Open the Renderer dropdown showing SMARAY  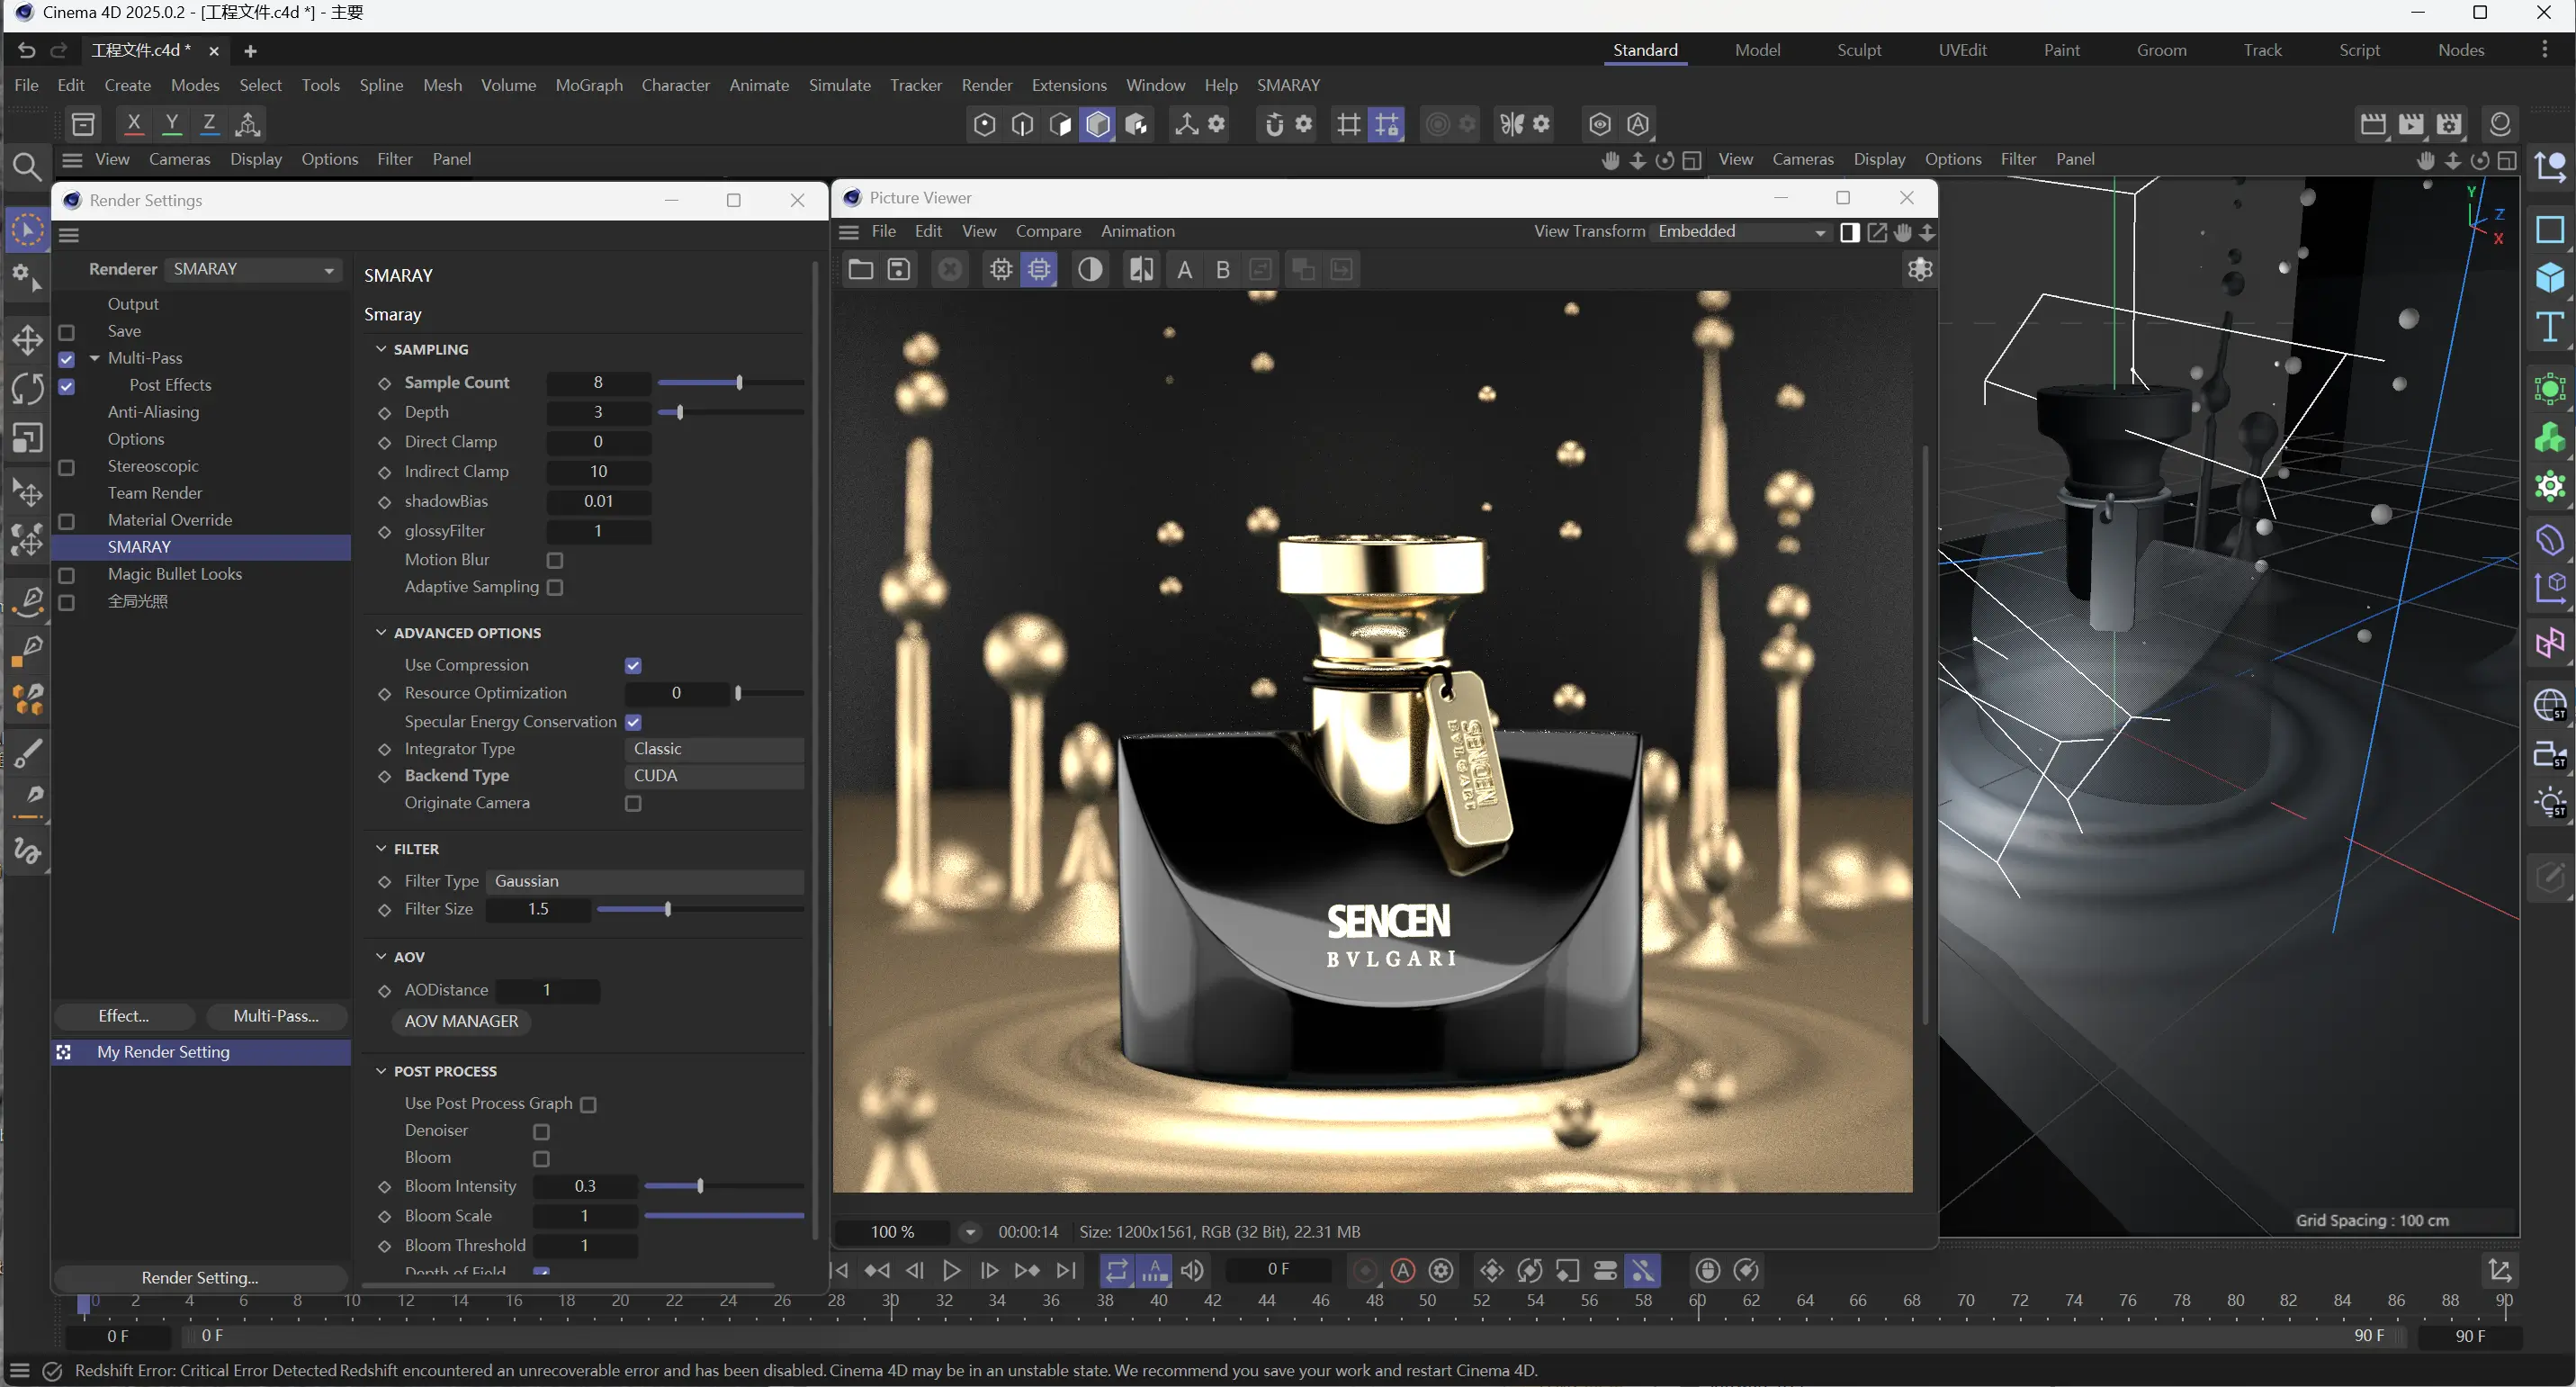(252, 268)
